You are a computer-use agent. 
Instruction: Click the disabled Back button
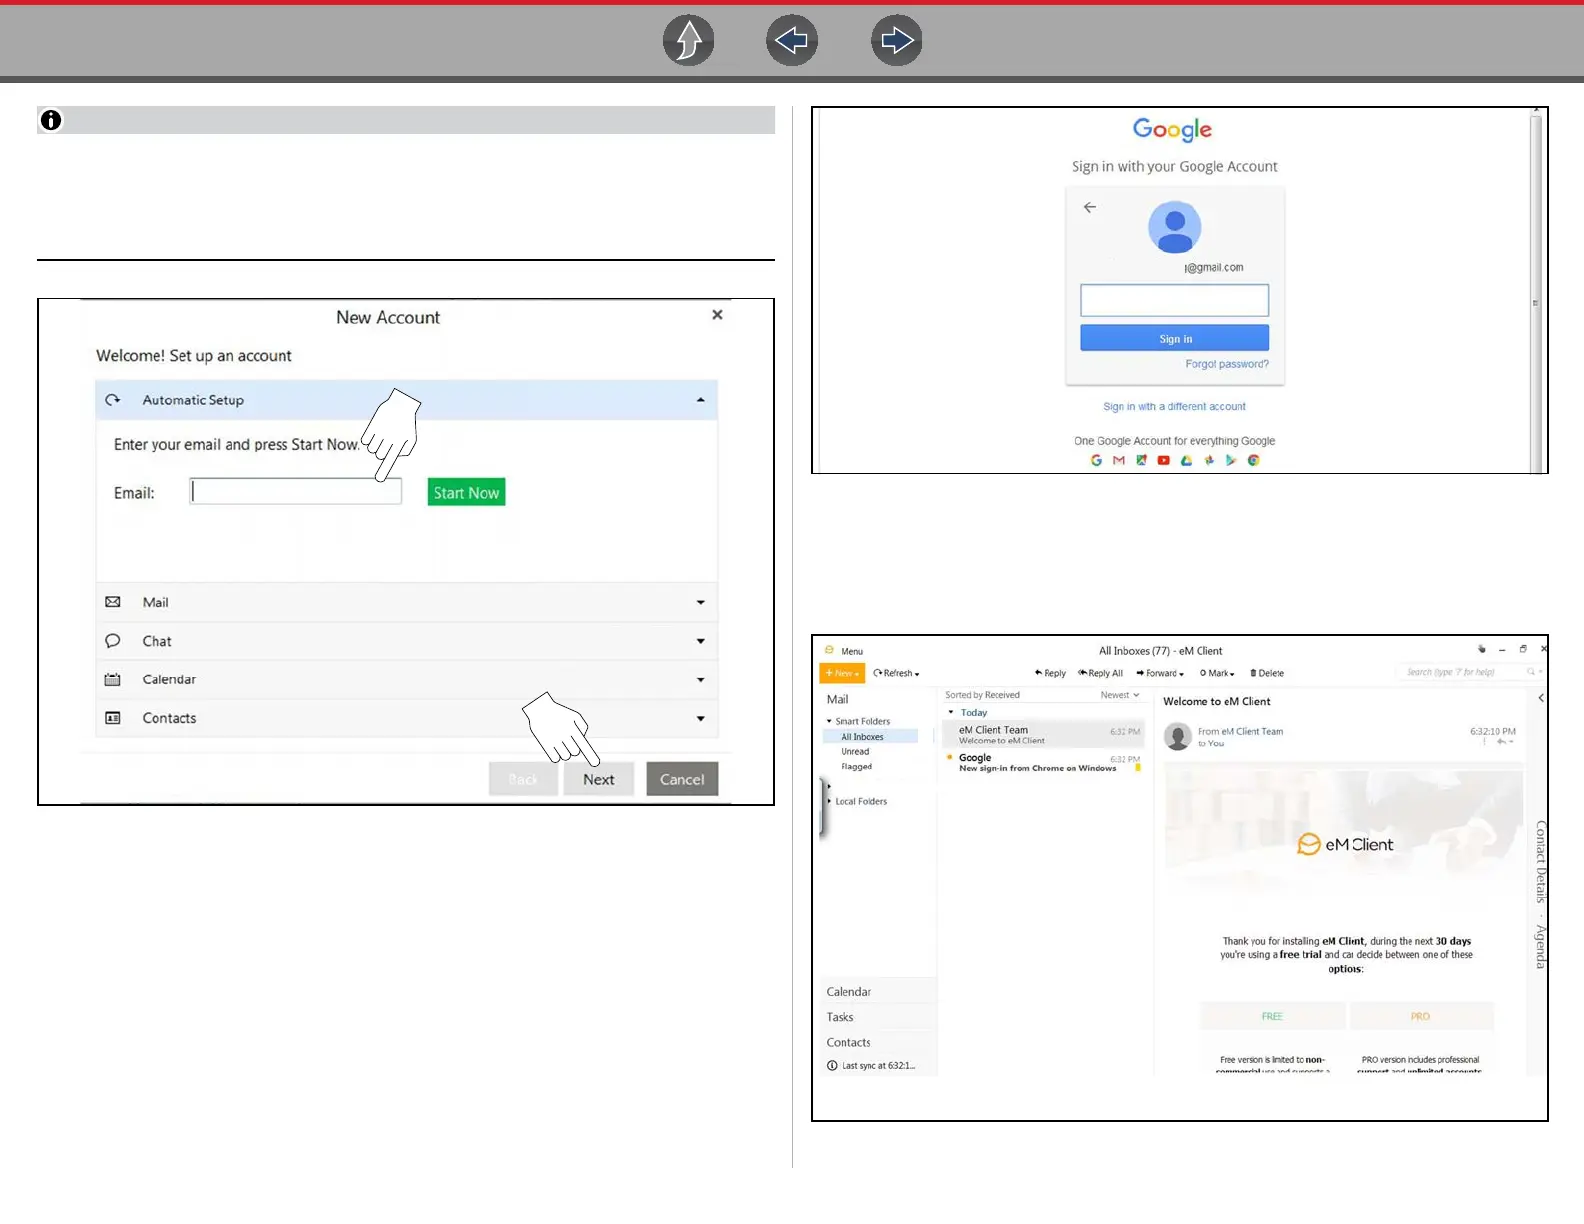click(523, 779)
